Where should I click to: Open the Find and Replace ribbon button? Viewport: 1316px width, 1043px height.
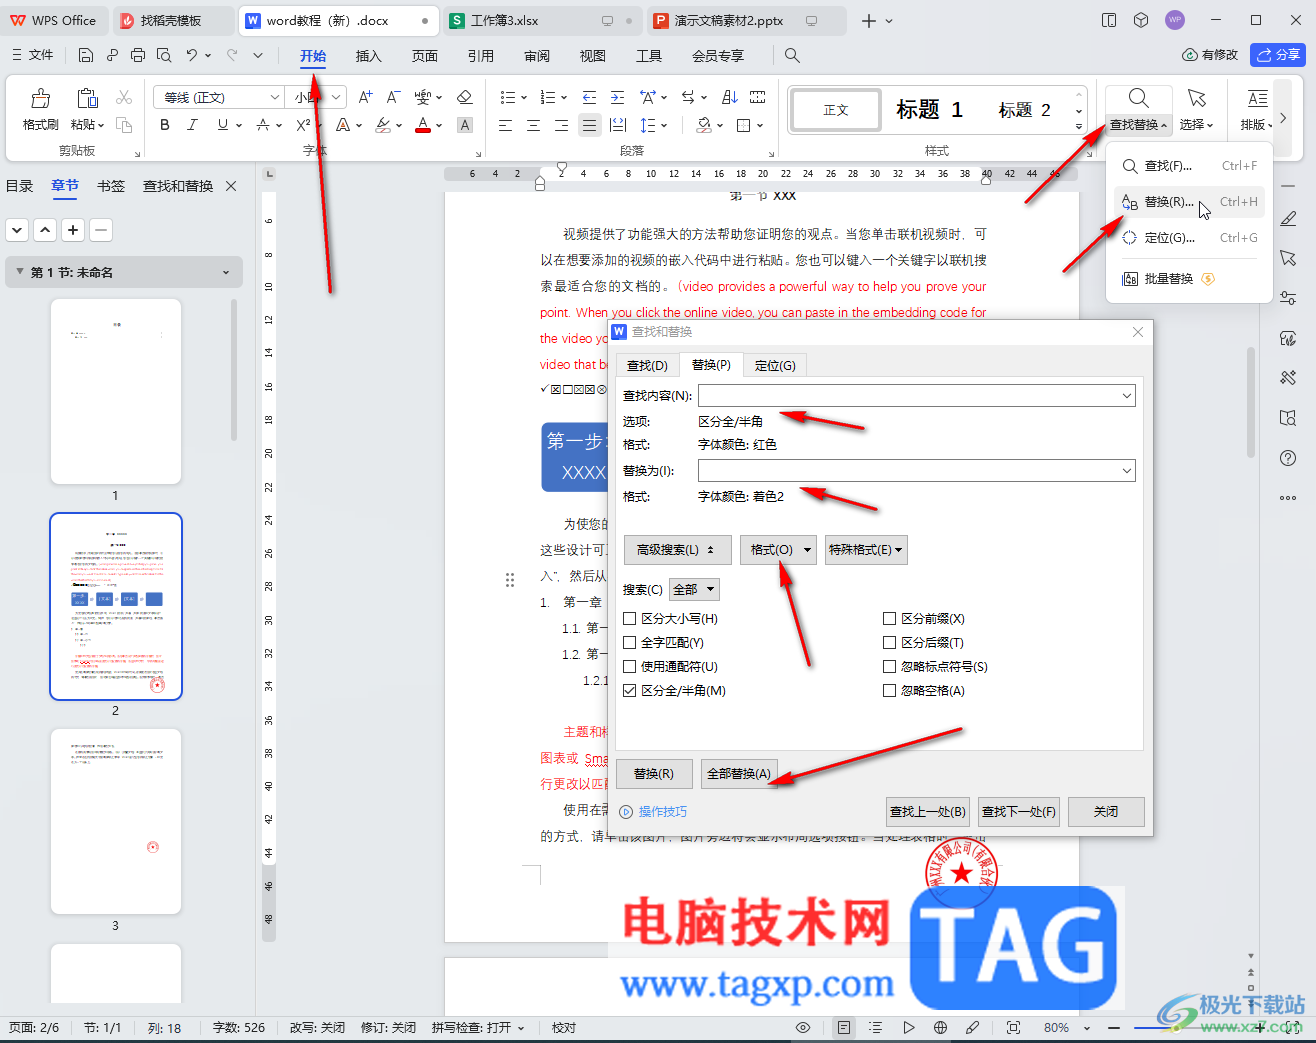1138,110
